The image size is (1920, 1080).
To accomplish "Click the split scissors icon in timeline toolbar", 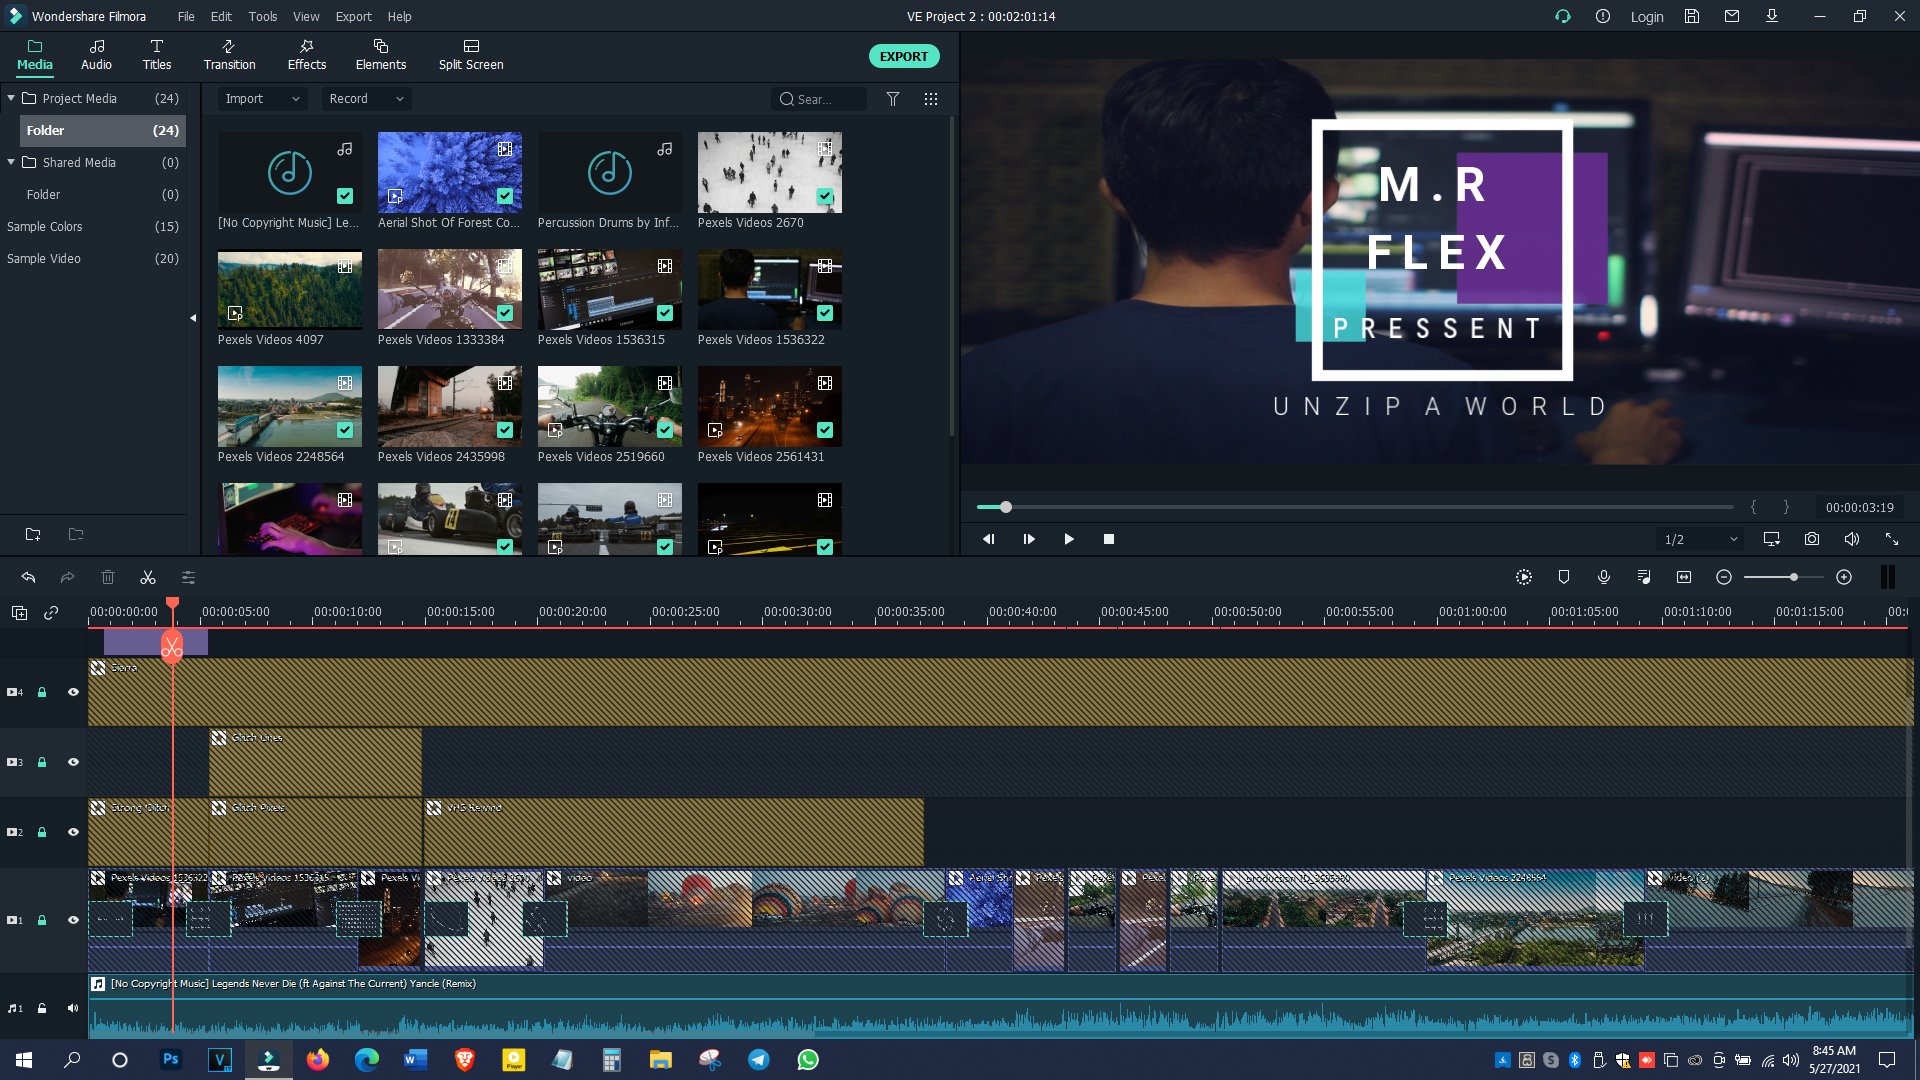I will pos(148,578).
